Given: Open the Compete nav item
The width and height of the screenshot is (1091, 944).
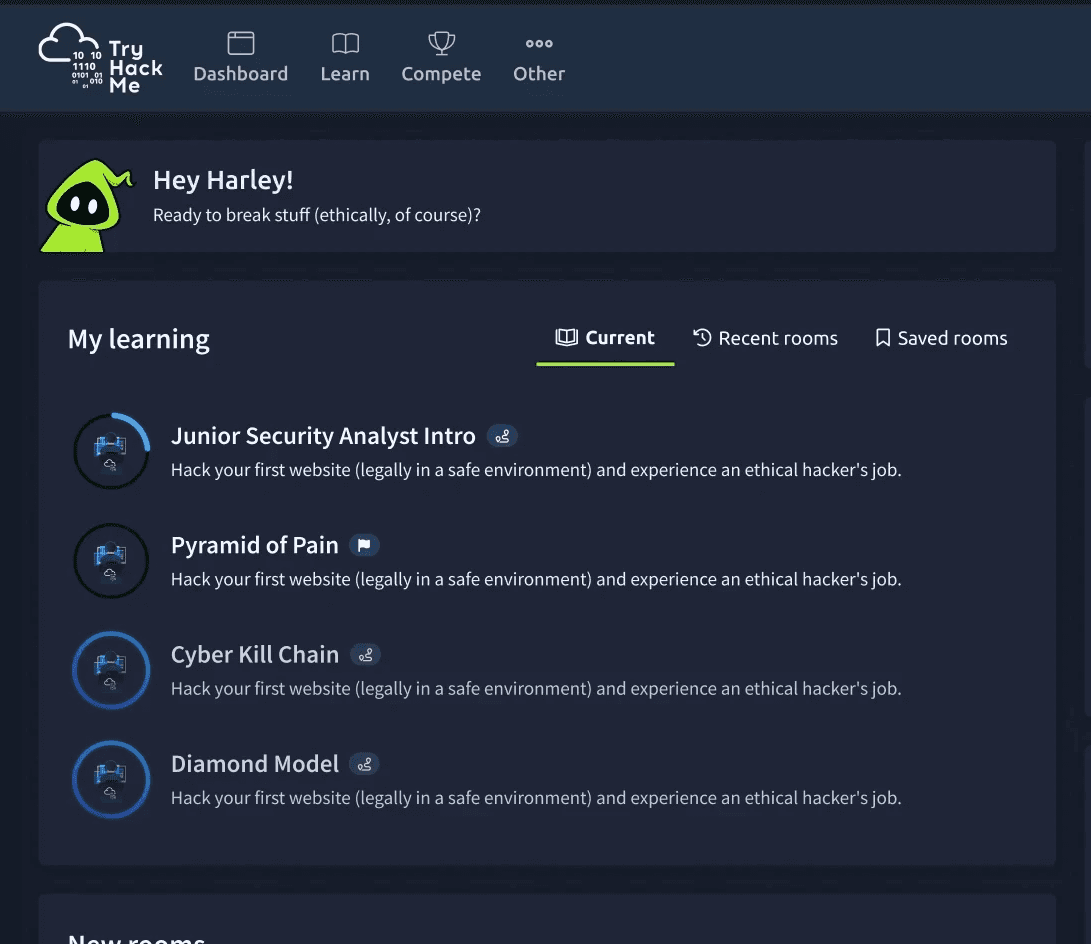Looking at the screenshot, I should 441,58.
